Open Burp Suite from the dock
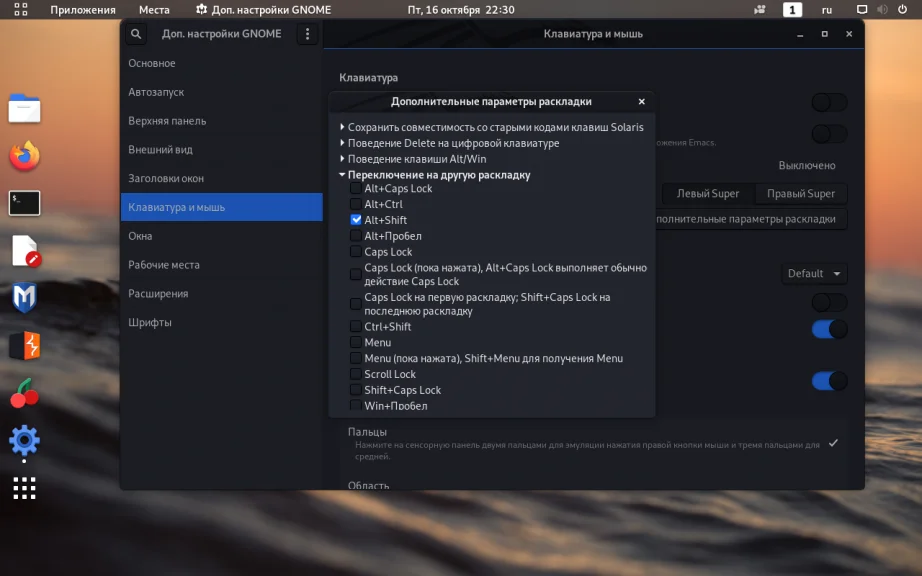The height and width of the screenshot is (576, 922). (24, 346)
